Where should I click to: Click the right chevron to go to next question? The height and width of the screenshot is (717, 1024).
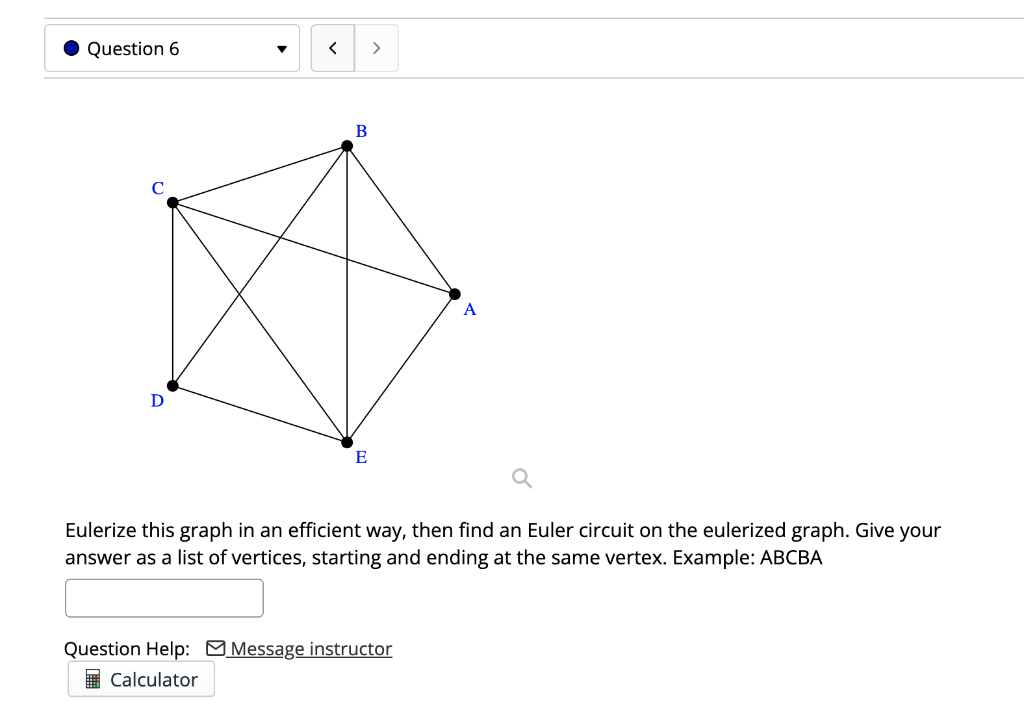(x=377, y=47)
